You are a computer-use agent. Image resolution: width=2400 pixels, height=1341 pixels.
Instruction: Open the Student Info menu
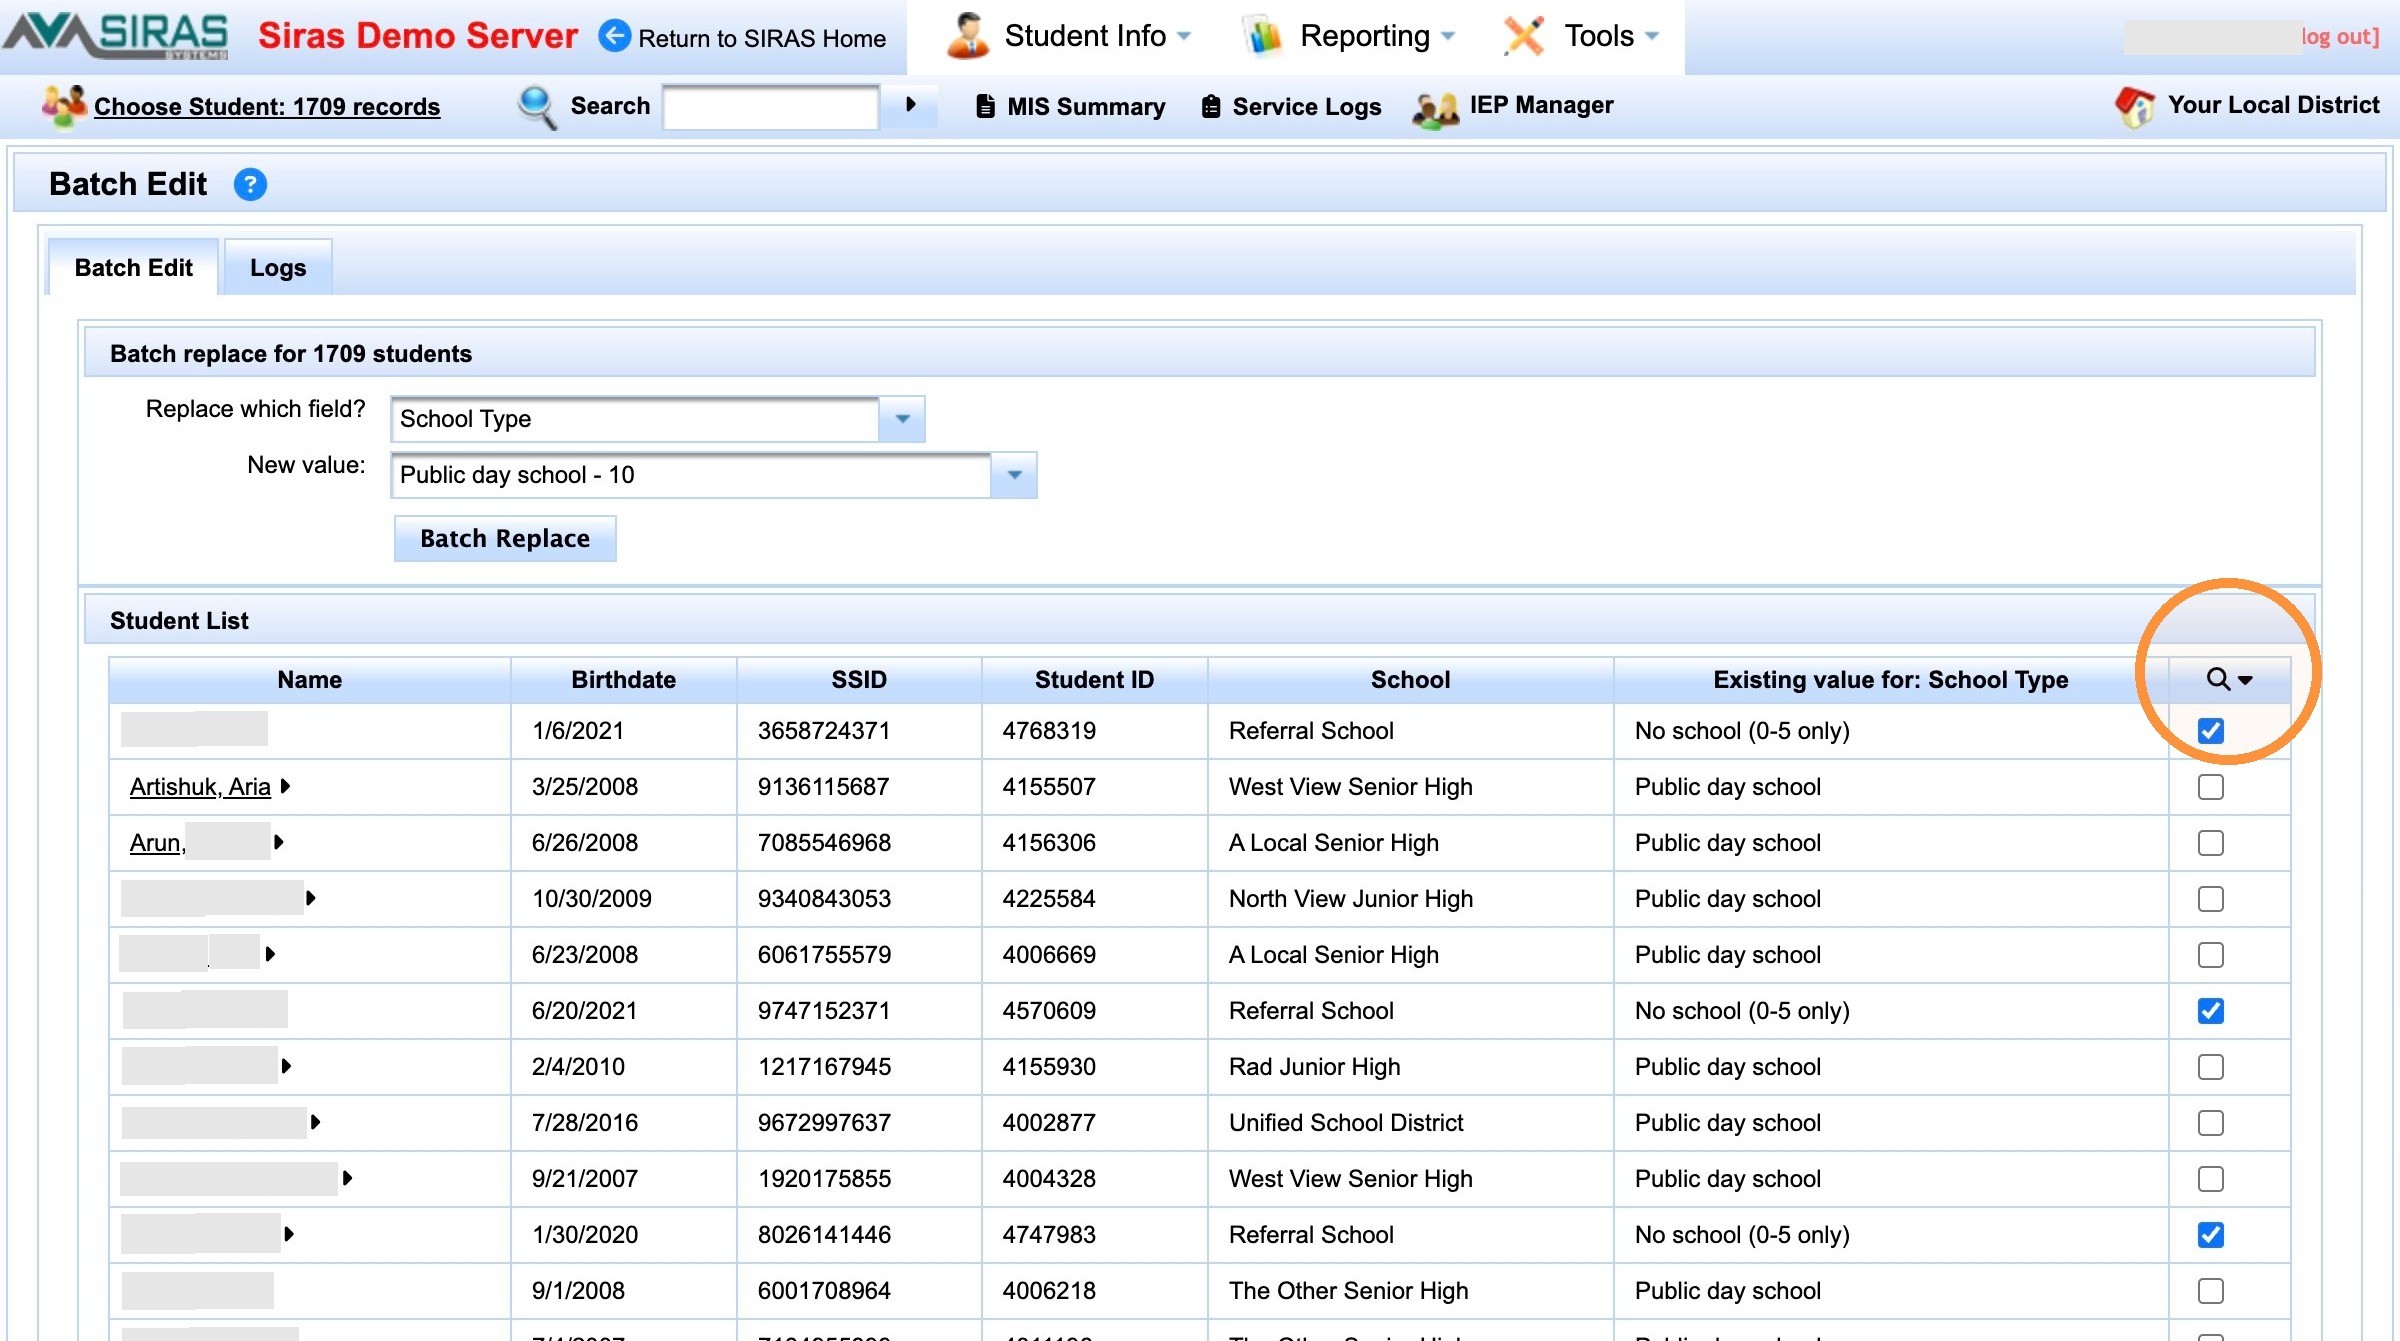tap(1085, 36)
